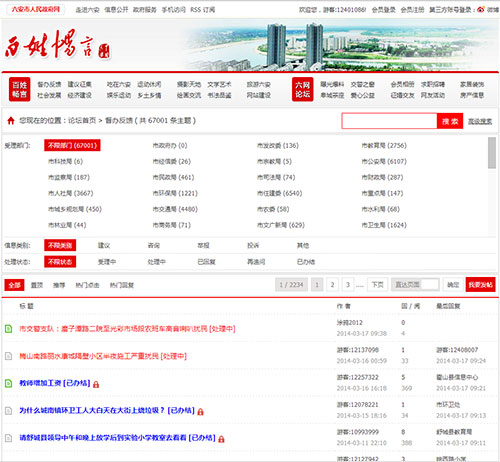500x462 pixels.
Task: Click the red 百姓畅言 navigation badge
Action: (x=19, y=89)
